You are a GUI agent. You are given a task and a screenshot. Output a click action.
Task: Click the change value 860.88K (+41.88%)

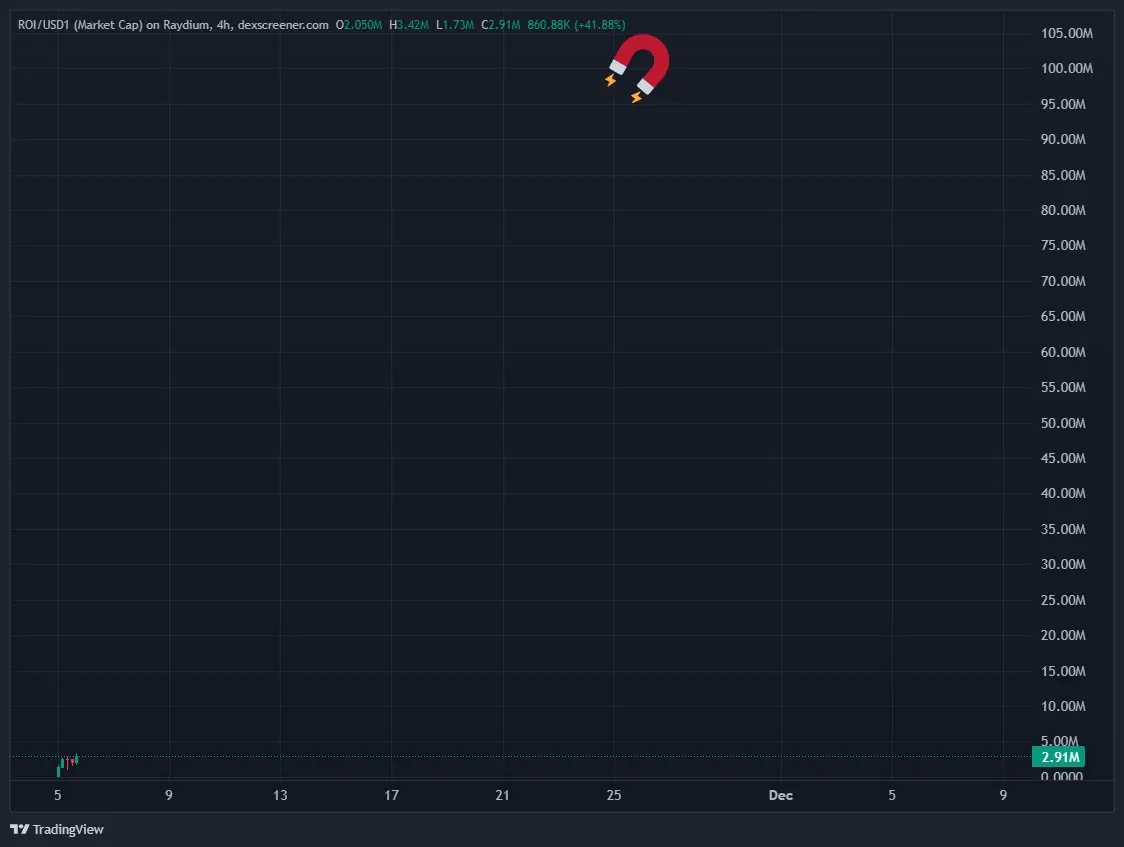pyautogui.click(x=576, y=25)
